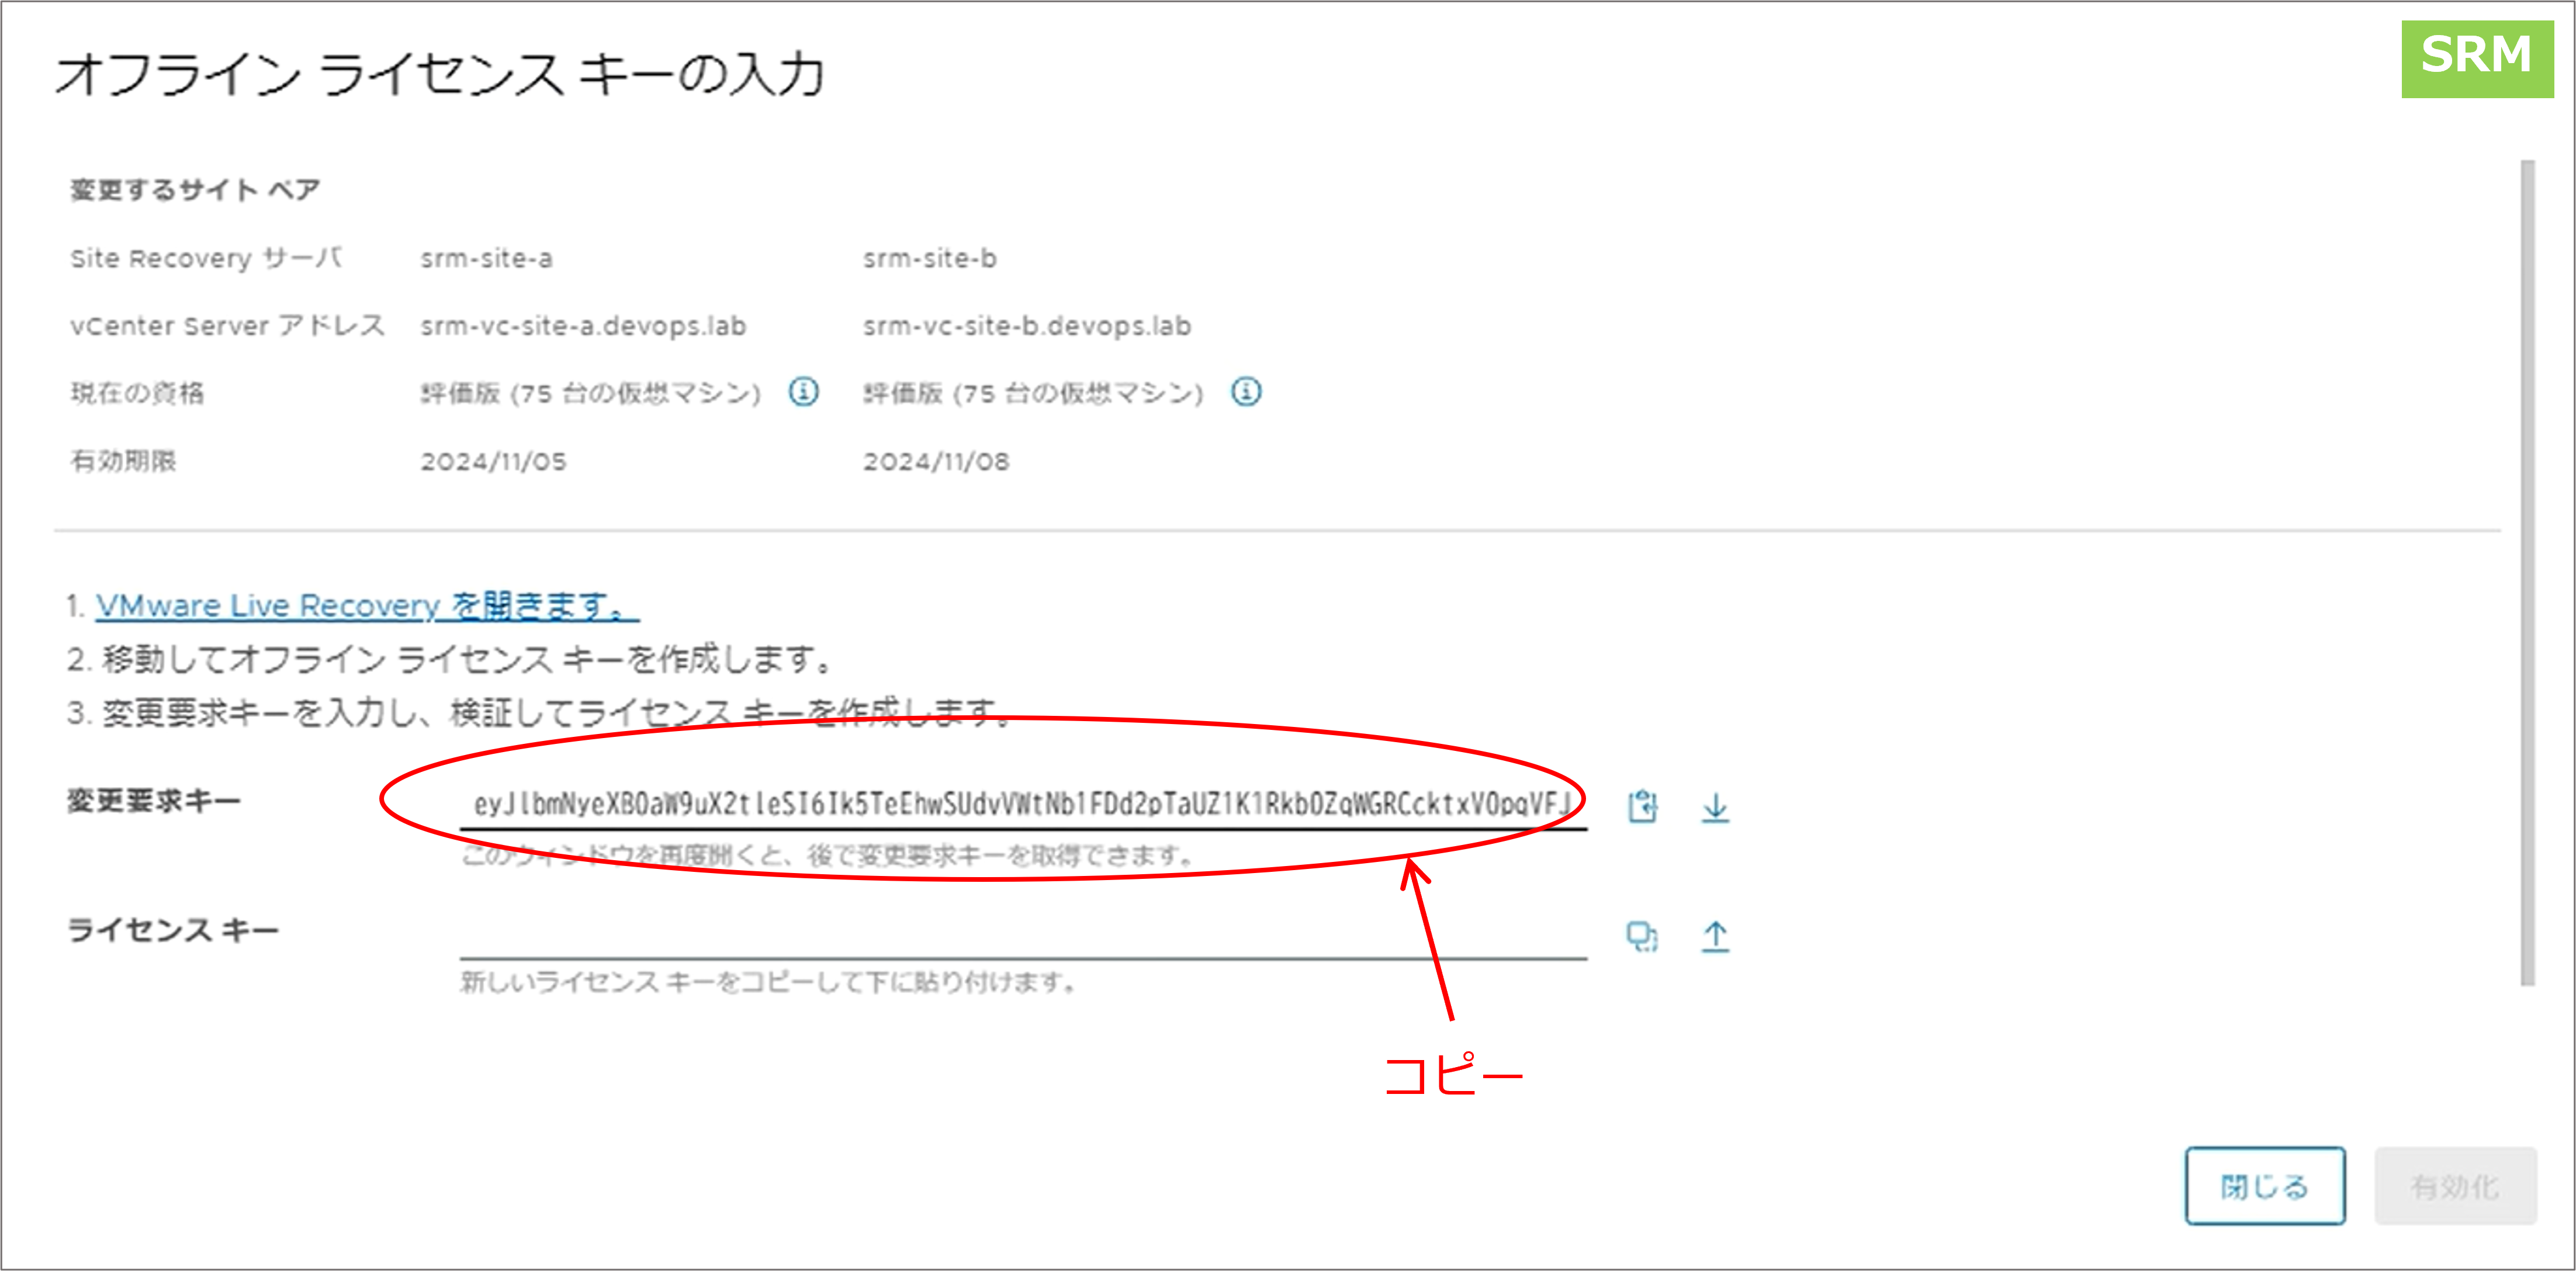
Task: Select expiry date 2024/11/05
Action: point(493,461)
